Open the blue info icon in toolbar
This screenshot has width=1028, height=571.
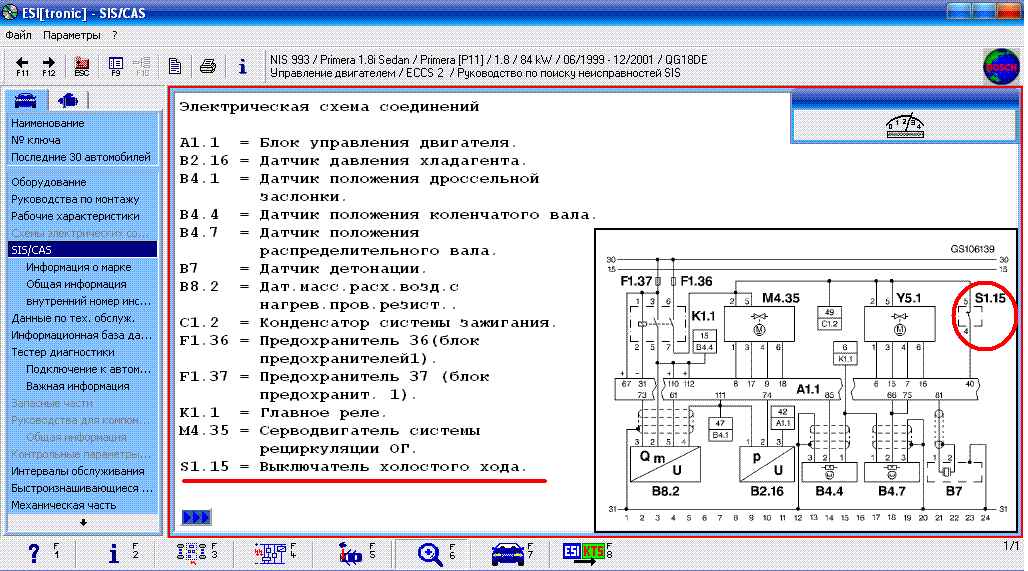(243, 66)
